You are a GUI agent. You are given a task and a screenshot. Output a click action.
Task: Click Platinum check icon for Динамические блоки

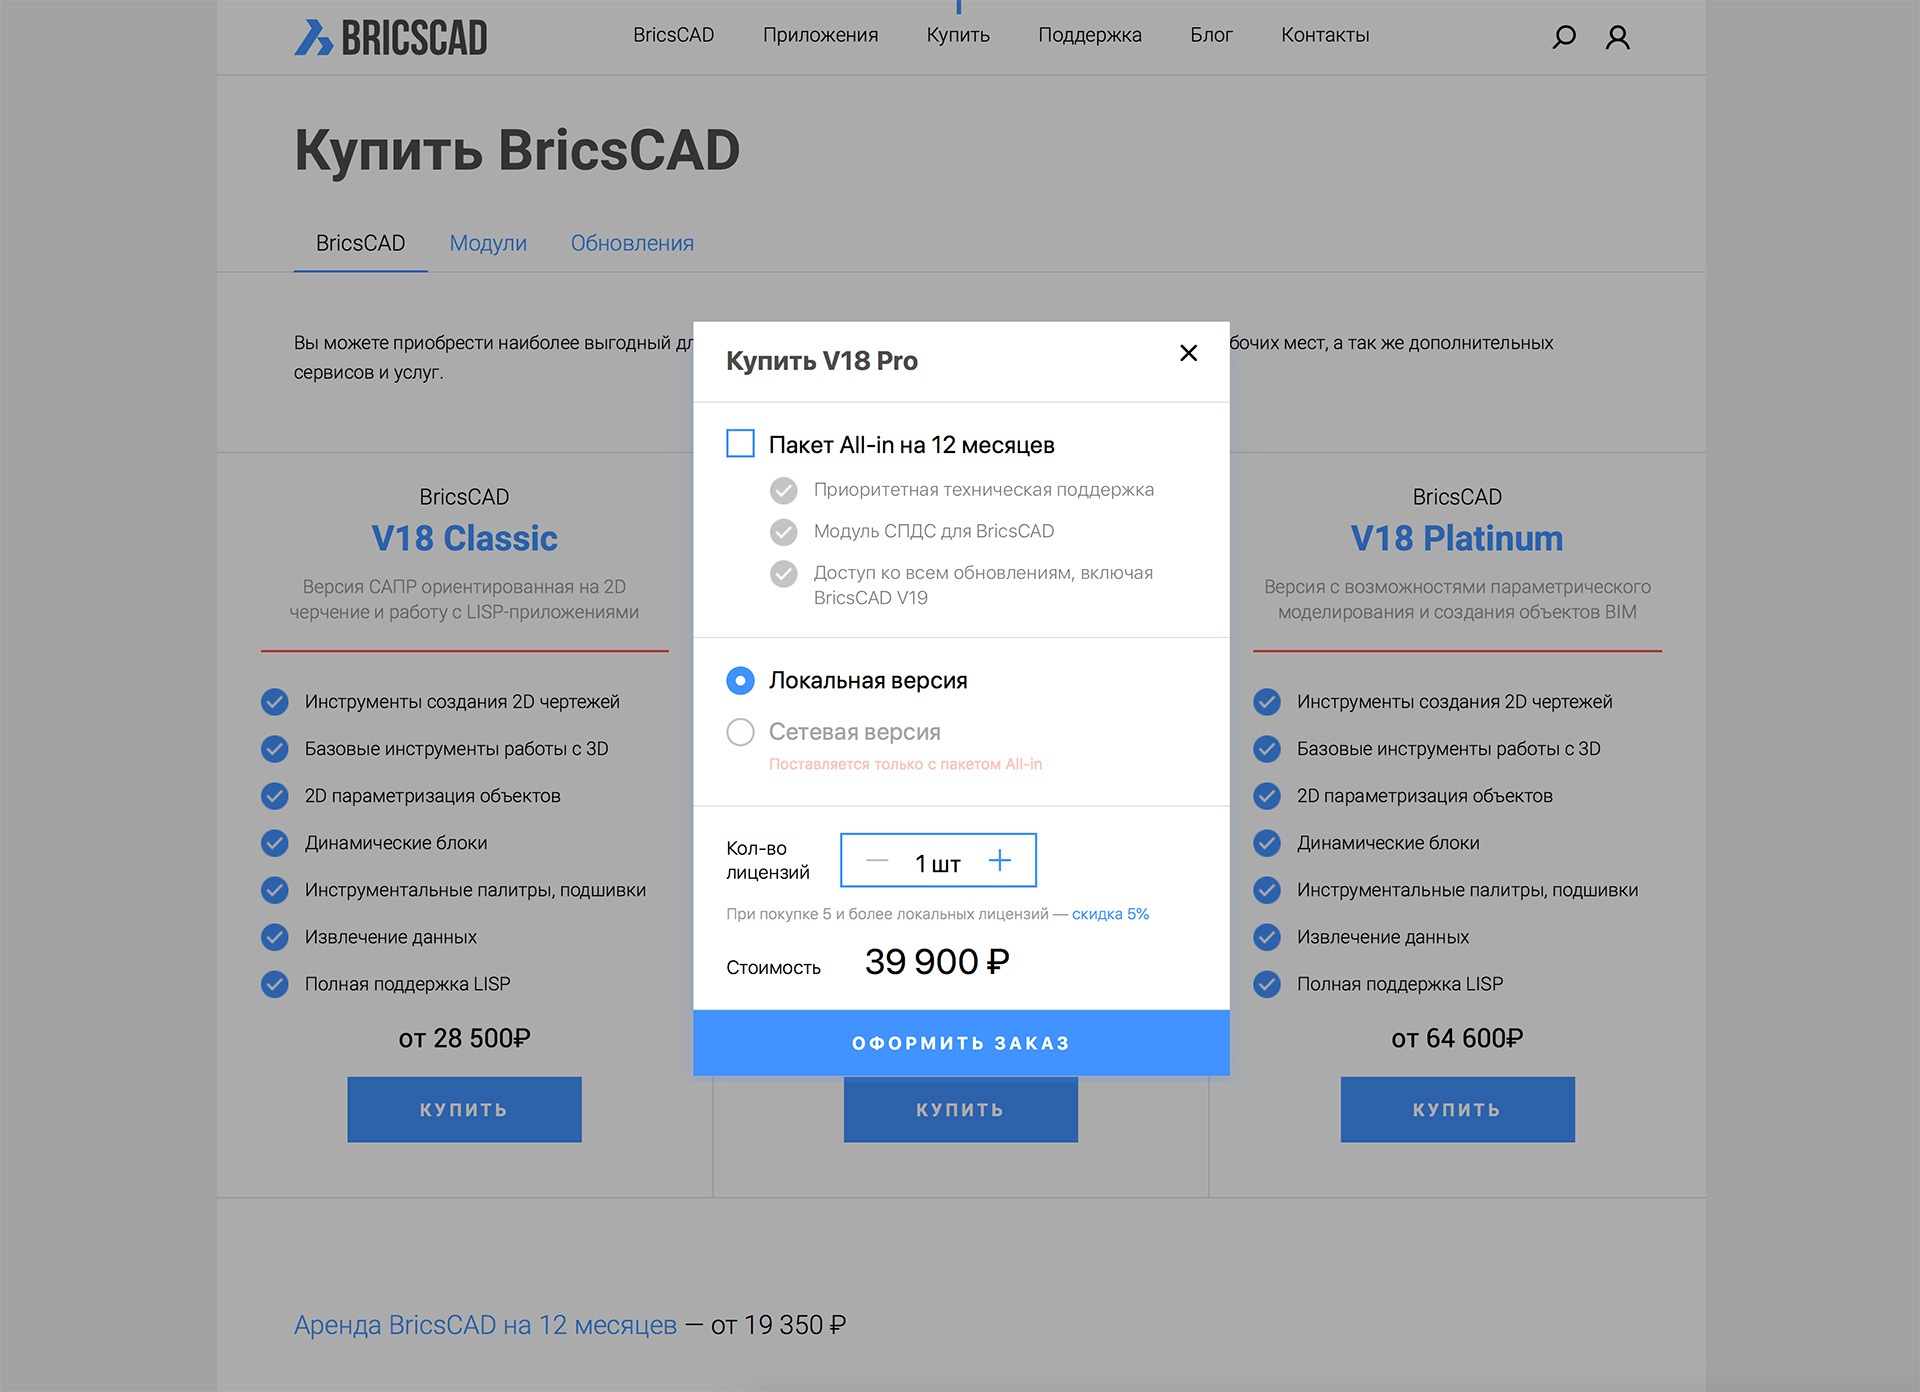[1267, 843]
